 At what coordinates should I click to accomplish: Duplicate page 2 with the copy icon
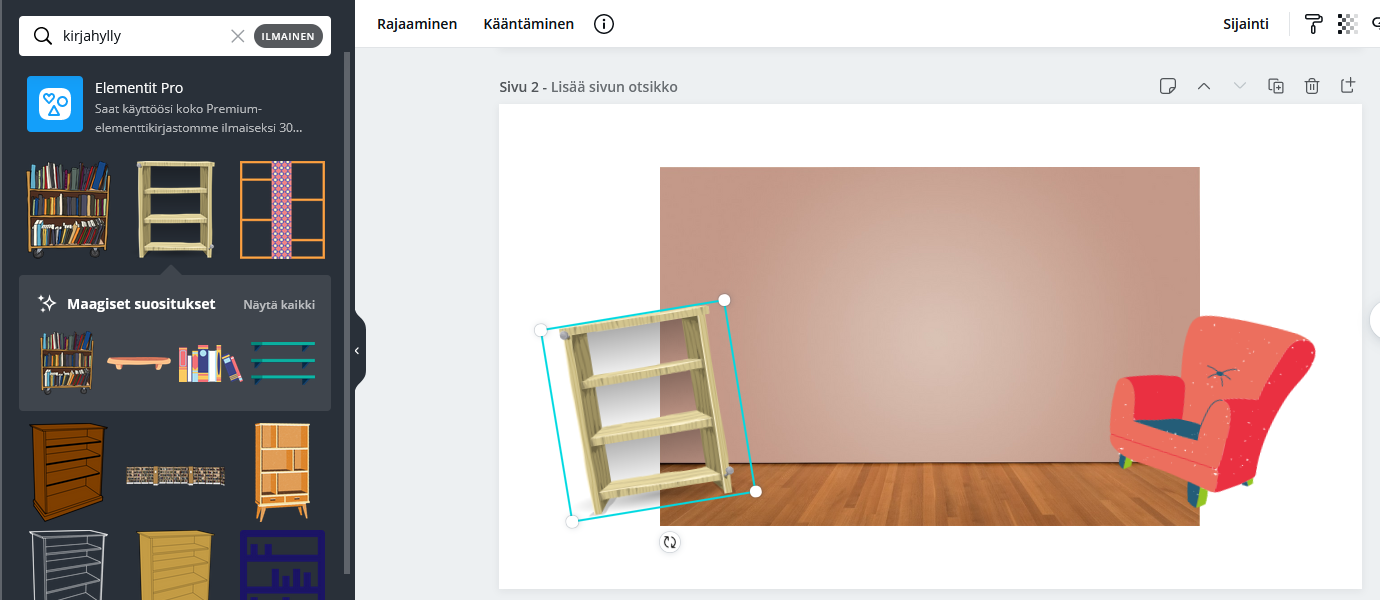pos(1276,86)
